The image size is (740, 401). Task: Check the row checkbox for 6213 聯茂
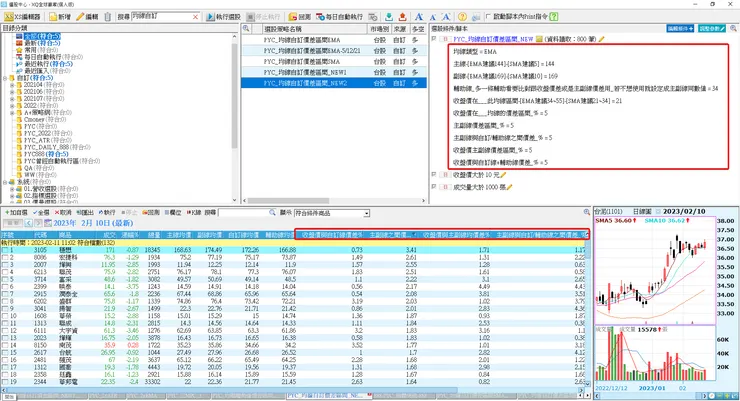(x=5, y=272)
